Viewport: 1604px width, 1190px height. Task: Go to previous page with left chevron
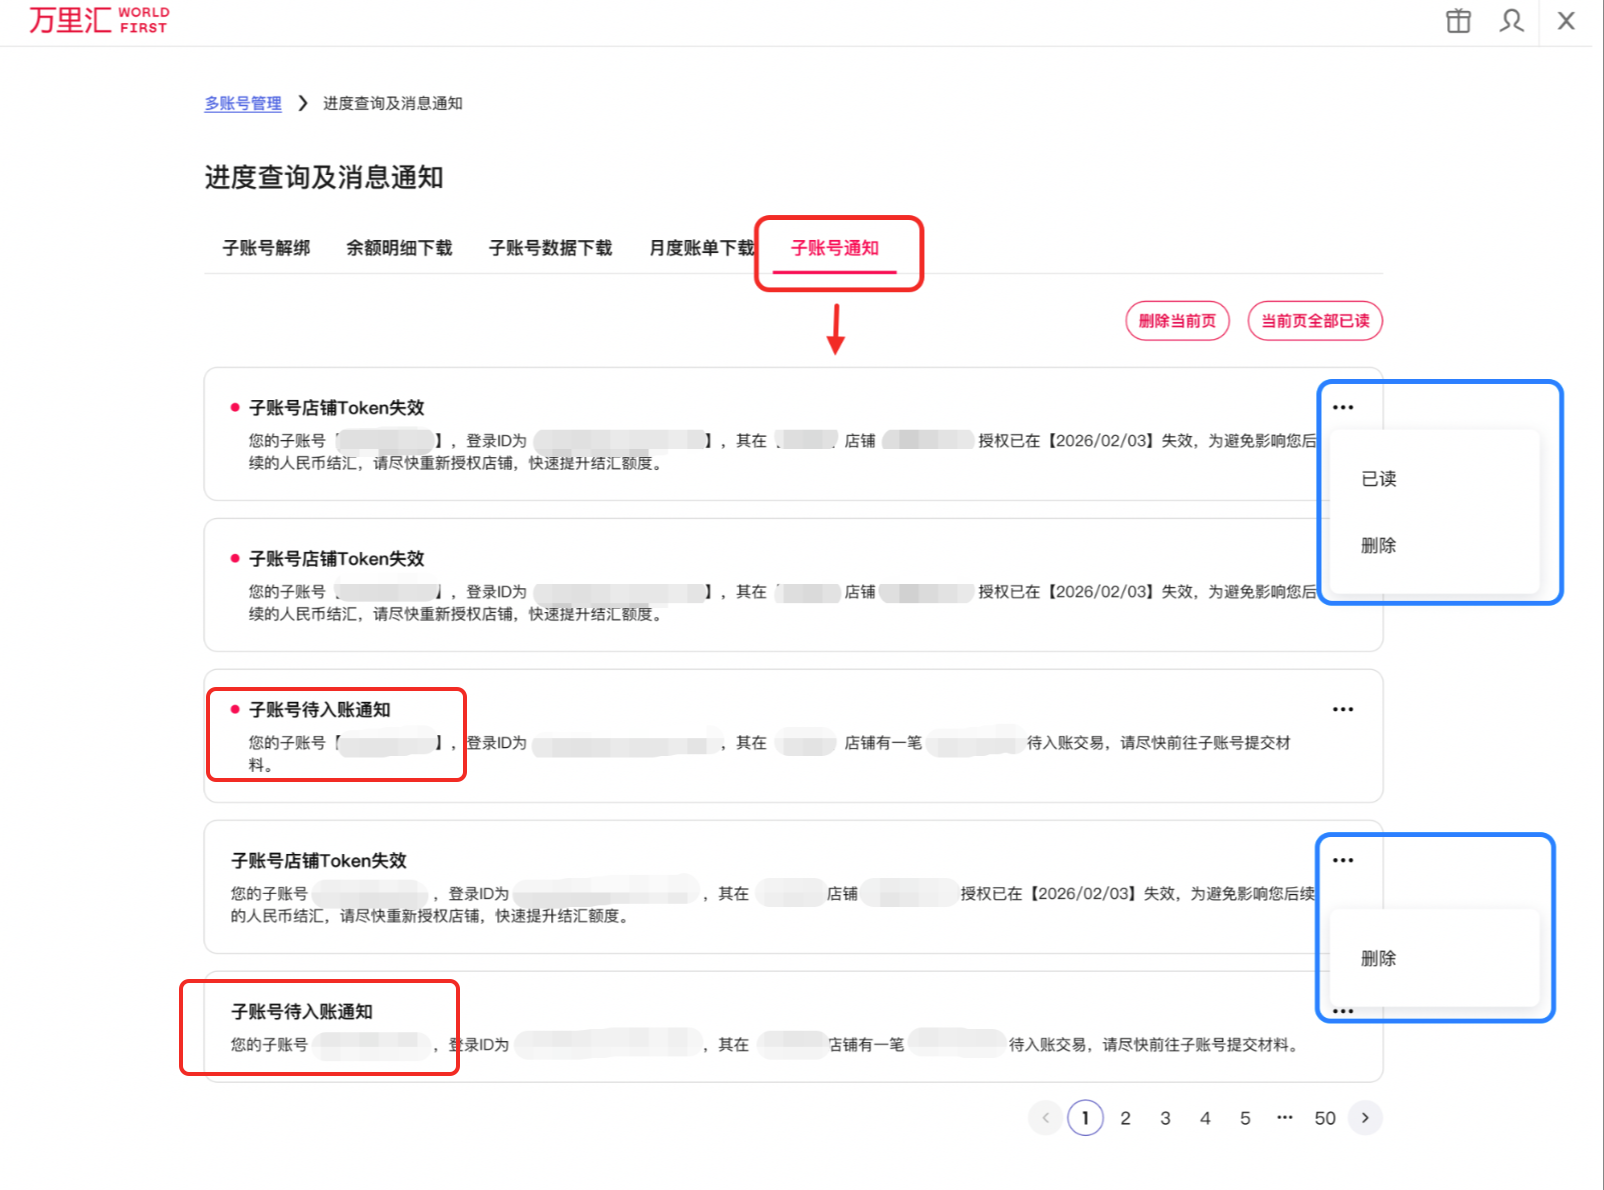point(1045,1118)
